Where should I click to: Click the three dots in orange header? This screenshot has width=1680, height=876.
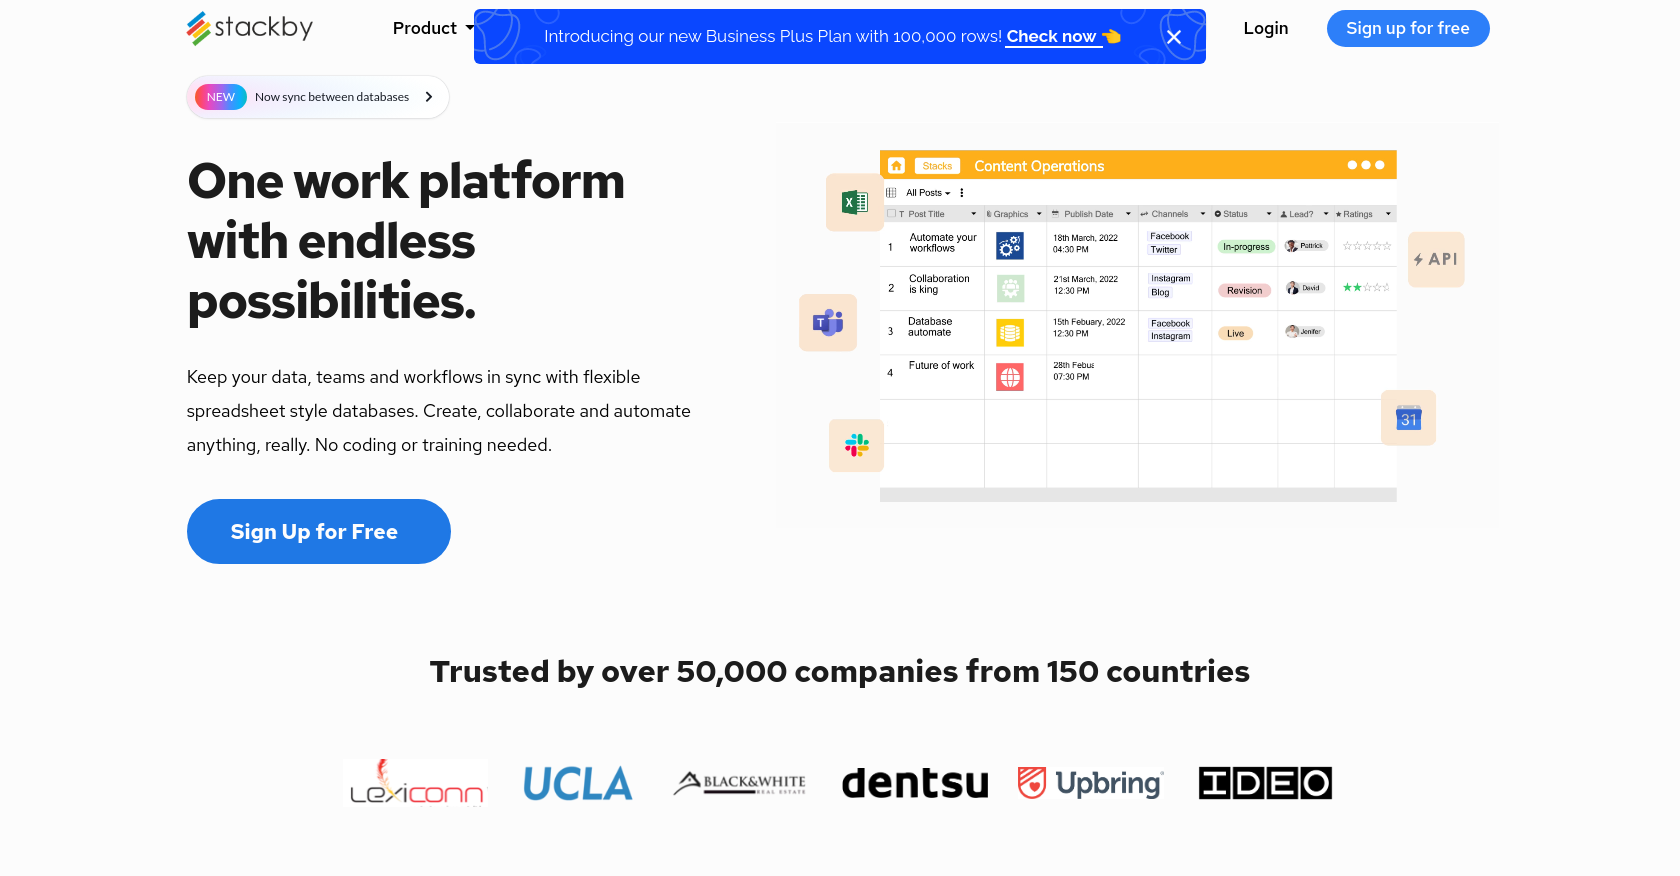click(1366, 165)
